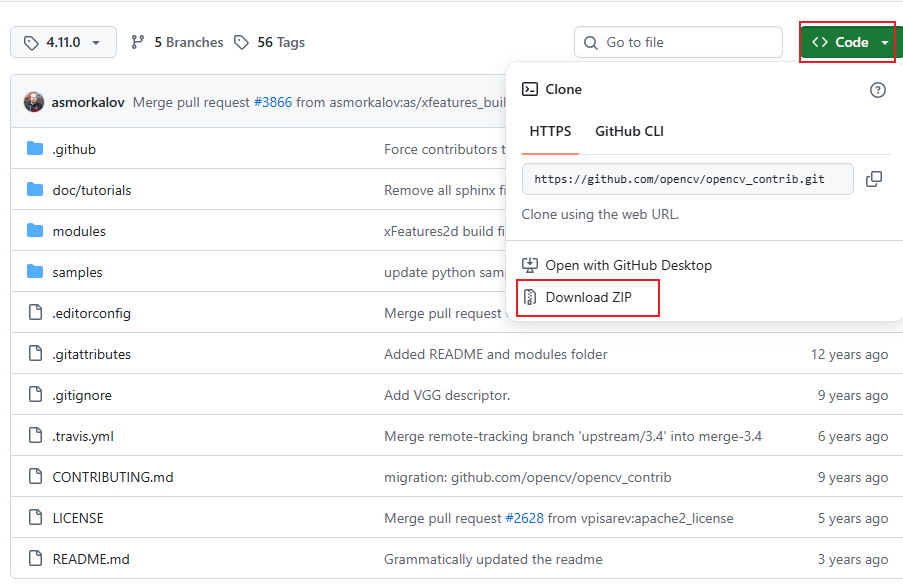Click the branch icon beside 5 Branches
Viewport: 903px width, 585px height.
point(139,42)
